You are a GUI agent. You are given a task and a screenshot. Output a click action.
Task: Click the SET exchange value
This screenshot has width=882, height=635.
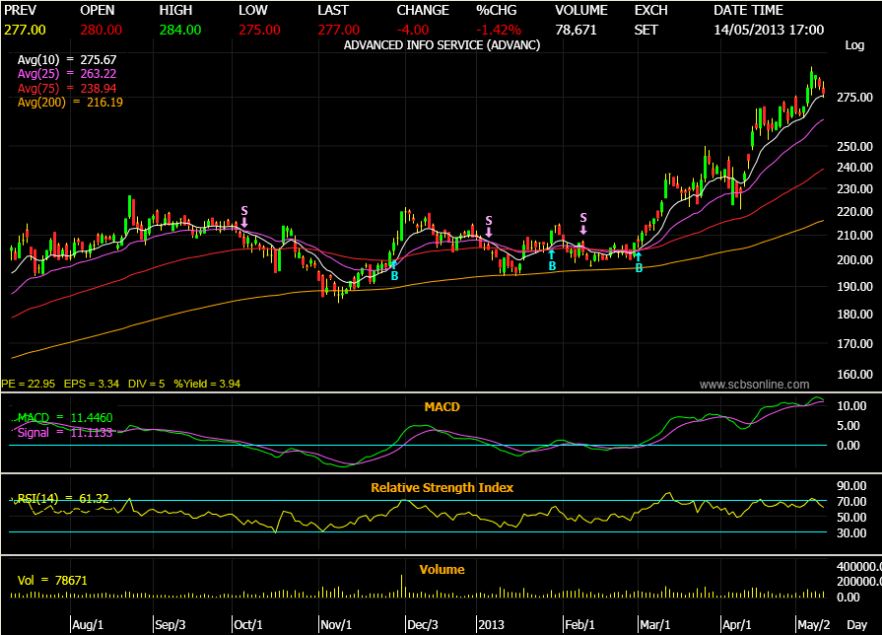pos(646,29)
